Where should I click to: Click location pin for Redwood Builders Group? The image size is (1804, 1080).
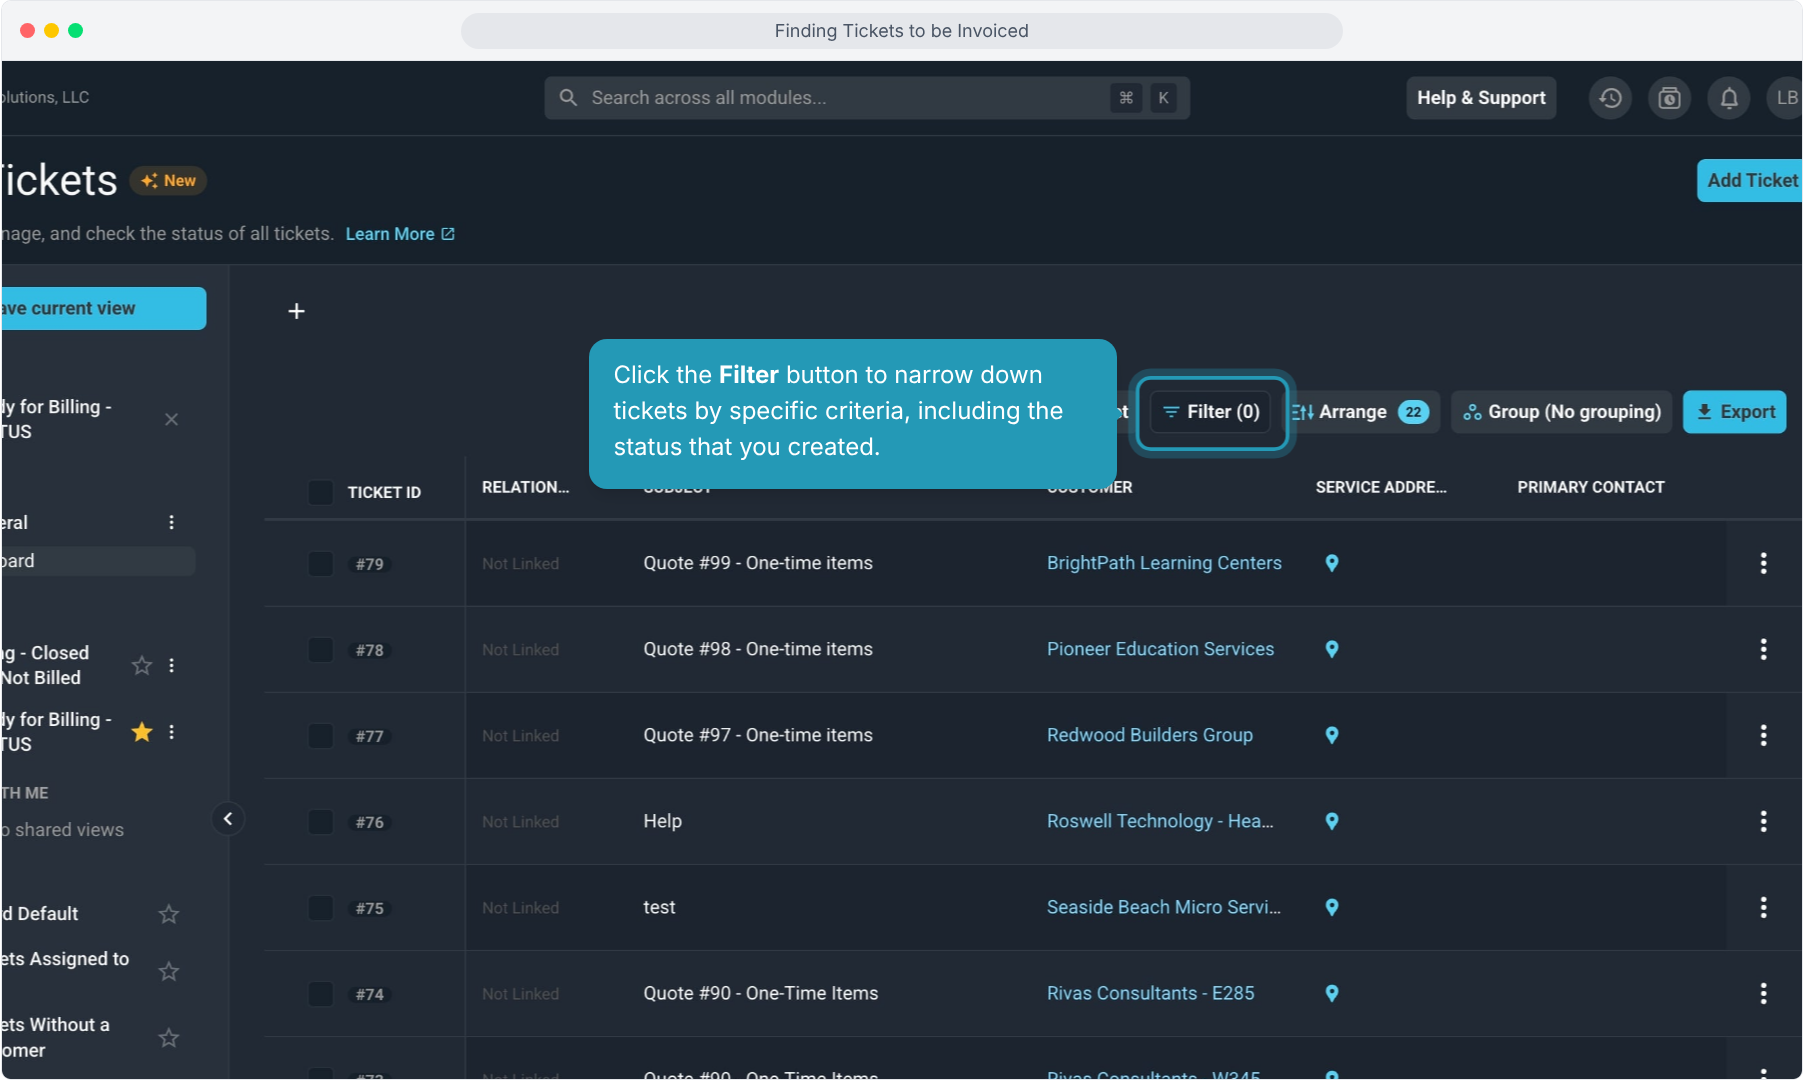tap(1332, 735)
